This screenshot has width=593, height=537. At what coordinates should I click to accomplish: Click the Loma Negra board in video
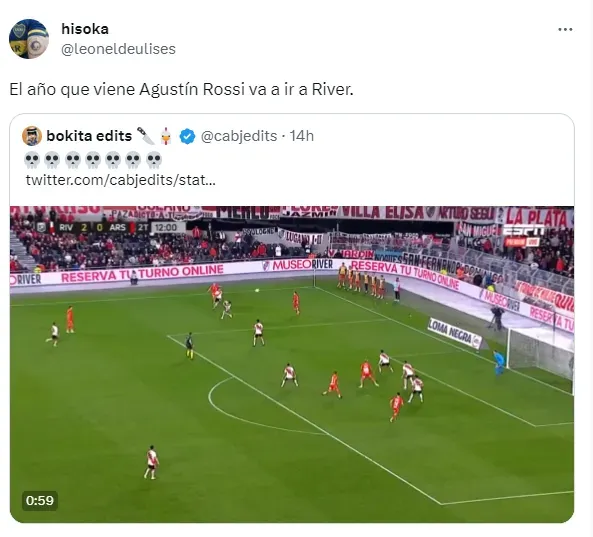(x=454, y=333)
